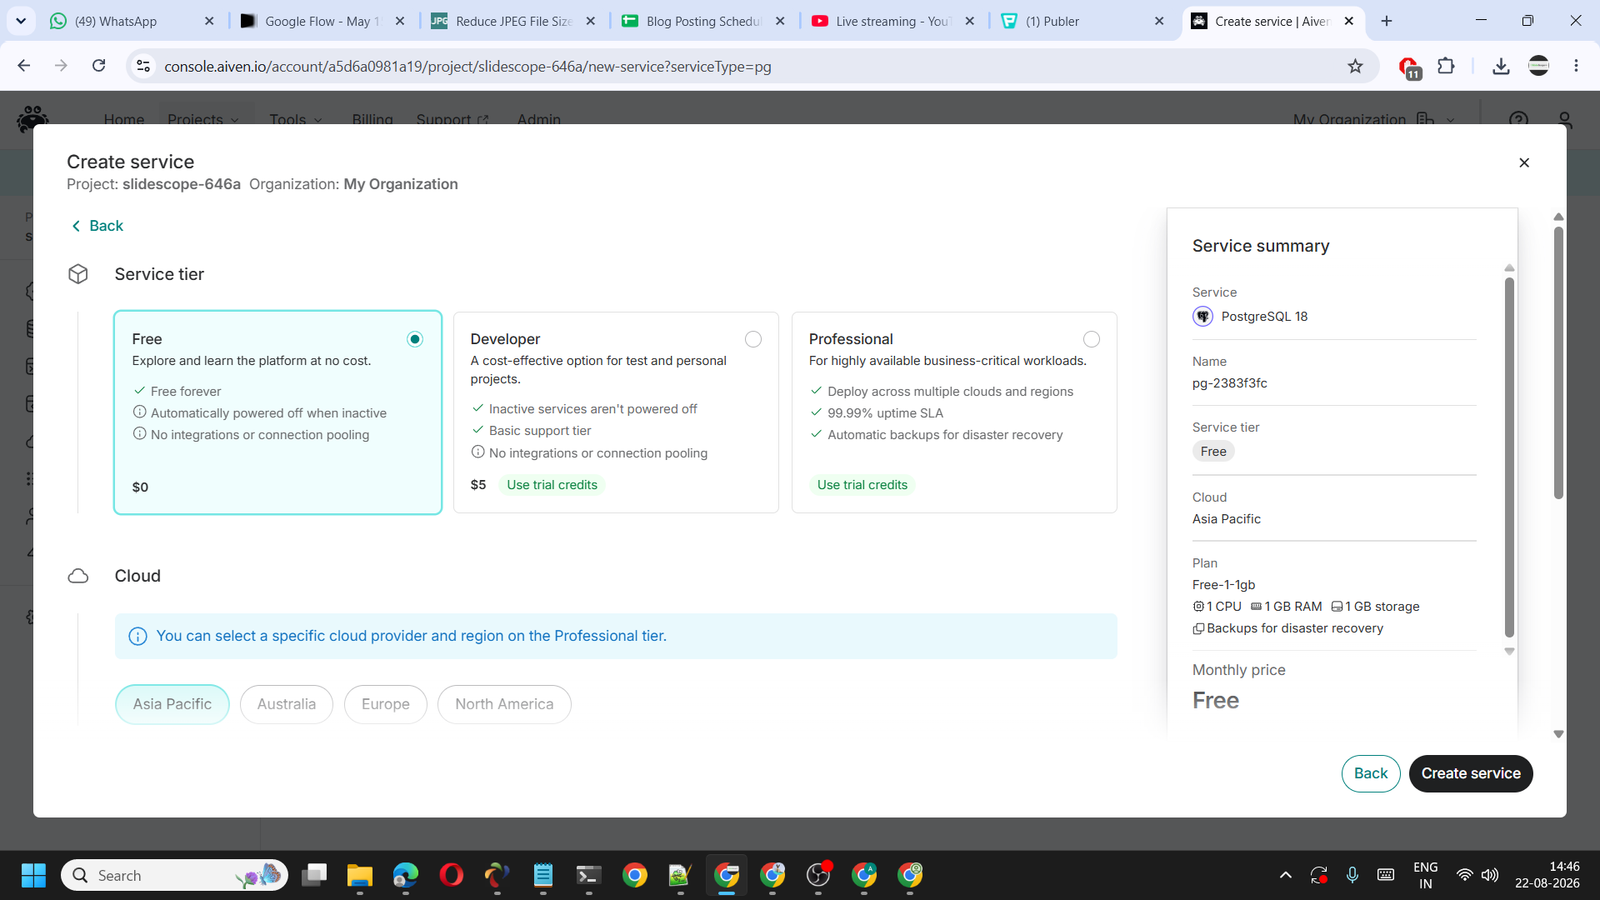The image size is (1600, 900).
Task: Click the microphone icon in the system tray
Action: click(x=1352, y=875)
